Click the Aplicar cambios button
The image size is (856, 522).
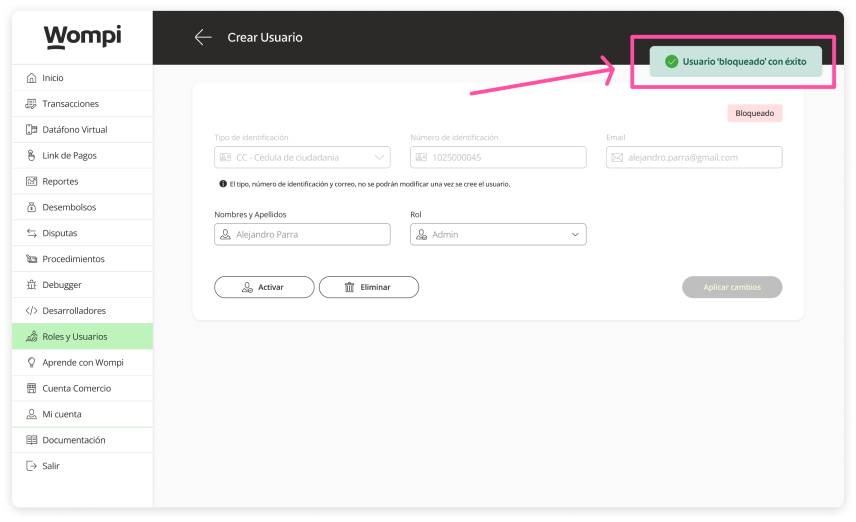[x=732, y=287]
